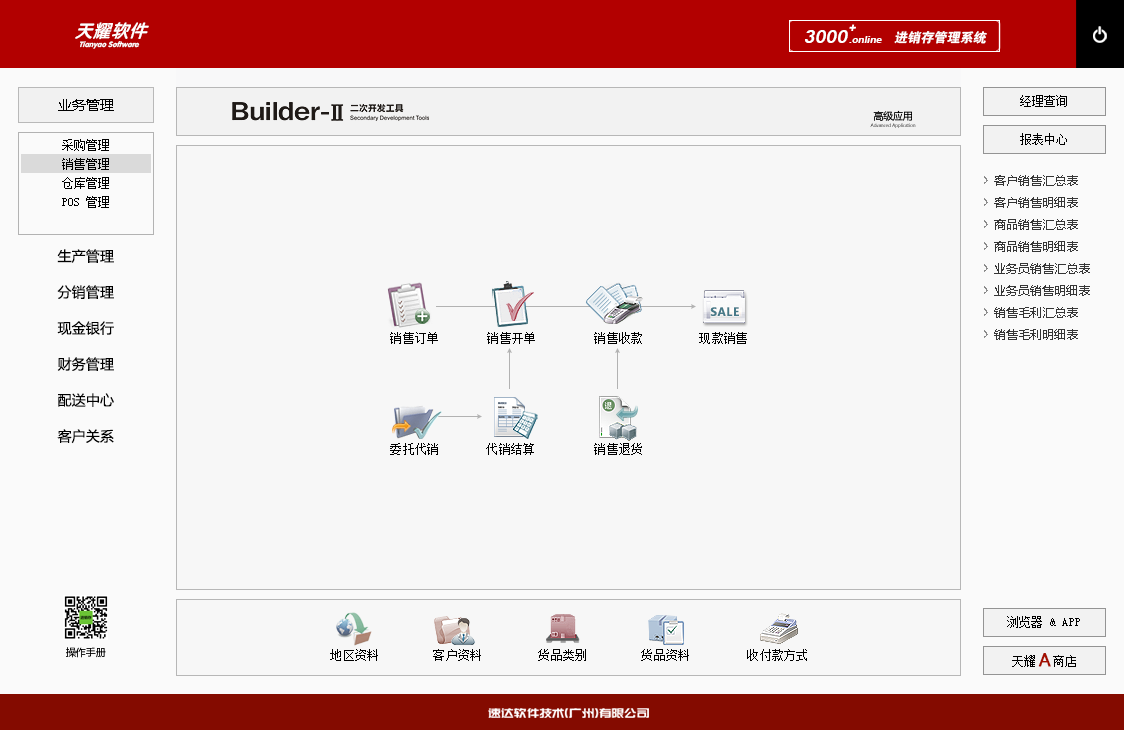
Task: Click the 代销结算 settlement icon
Action: pyautogui.click(x=512, y=418)
